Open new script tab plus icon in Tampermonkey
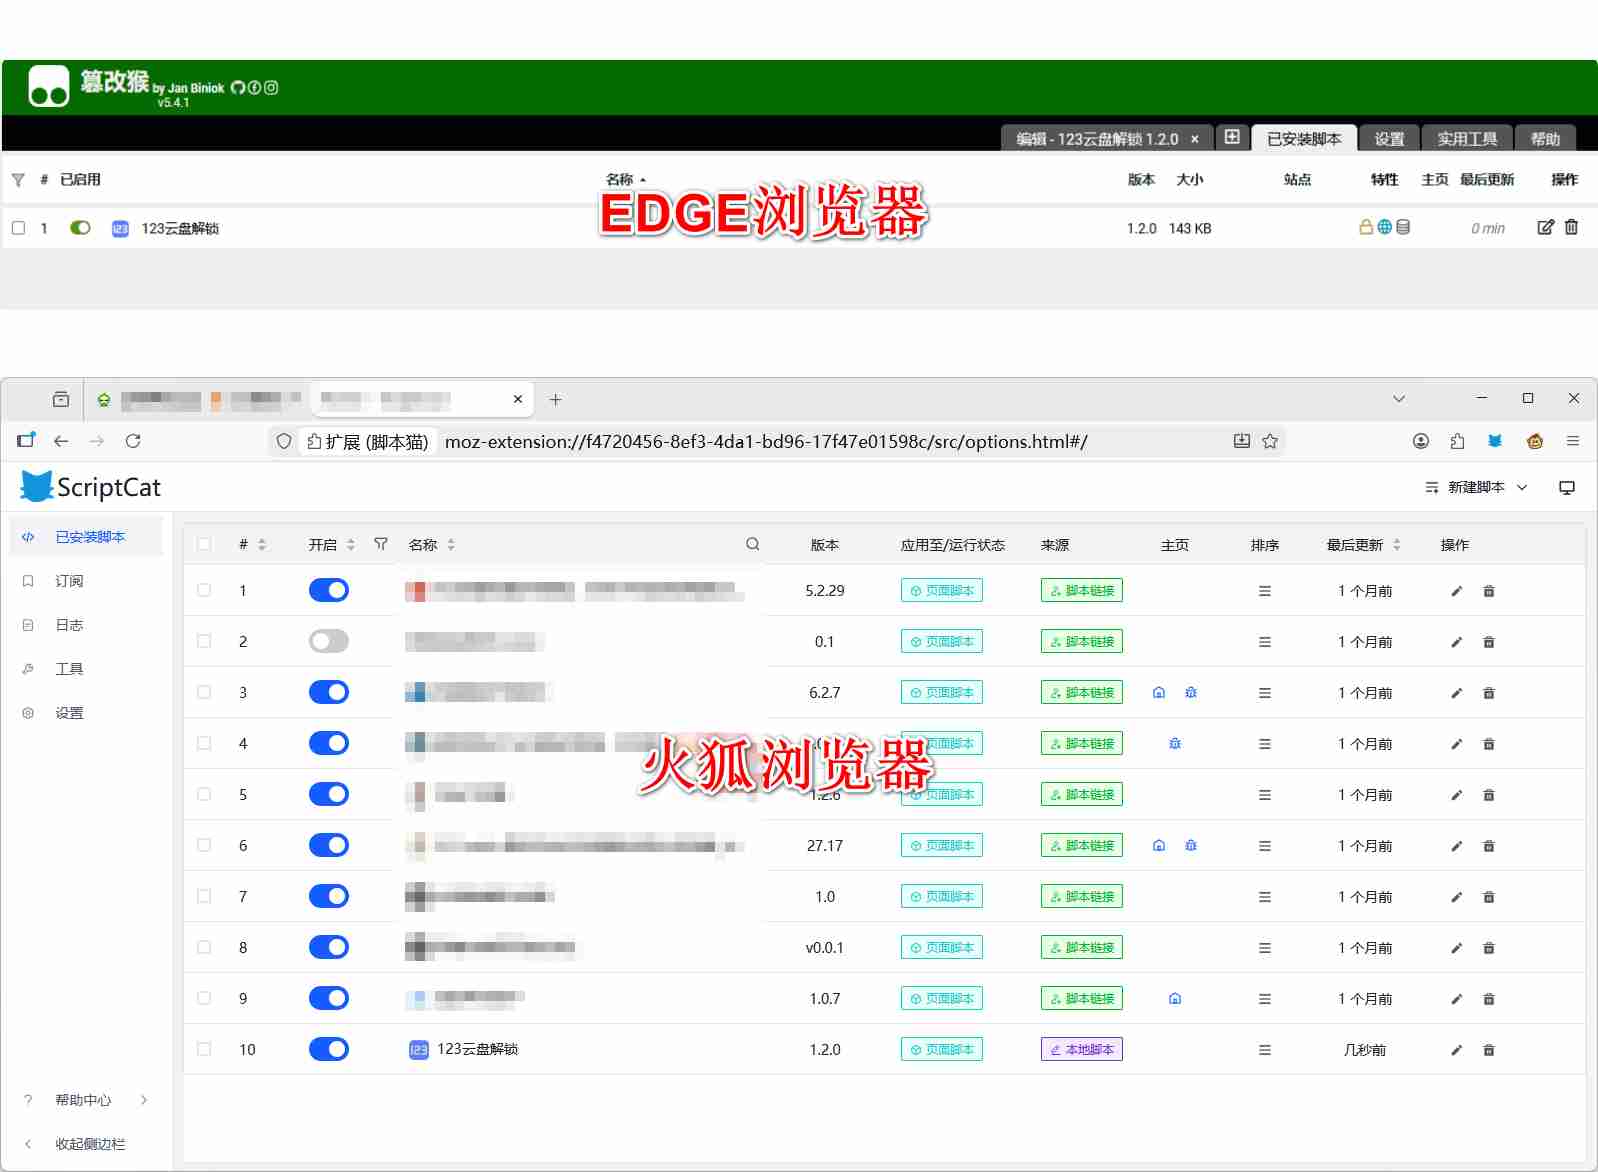The height and width of the screenshot is (1172, 1598). (x=1232, y=137)
